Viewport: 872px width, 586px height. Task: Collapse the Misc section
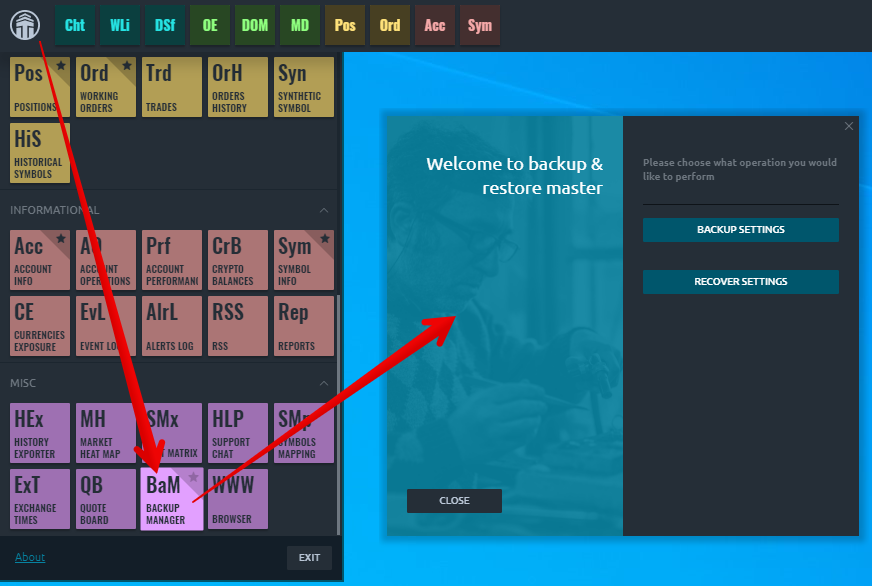click(x=323, y=383)
